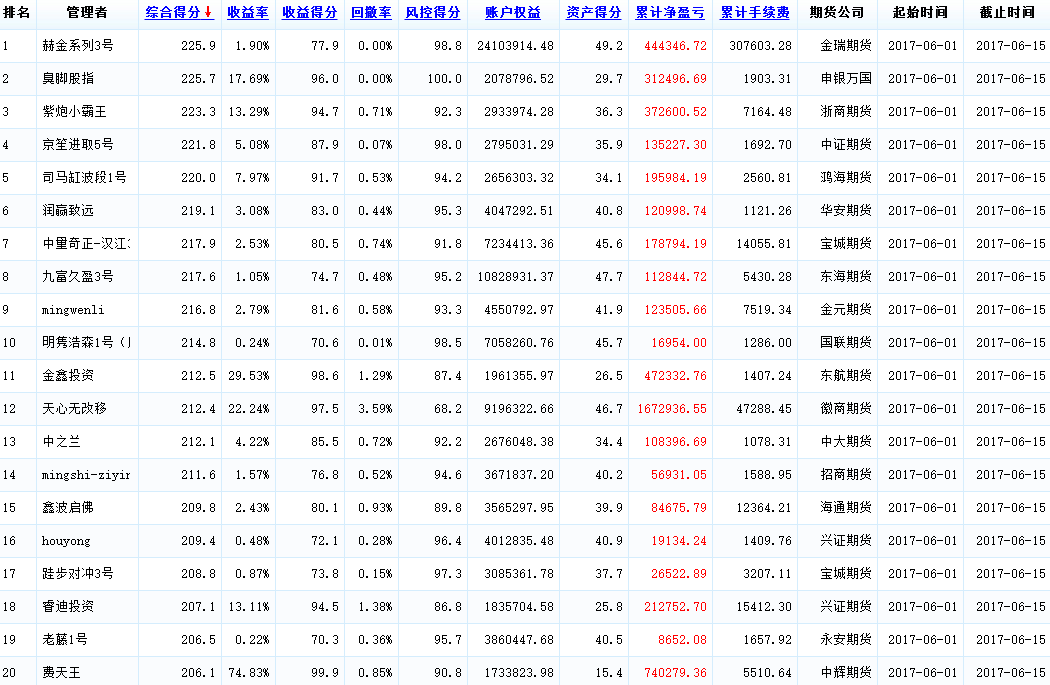Screen dimensions: 1050x685
Task: Select manager 金鑫投资
Action: 68,376
